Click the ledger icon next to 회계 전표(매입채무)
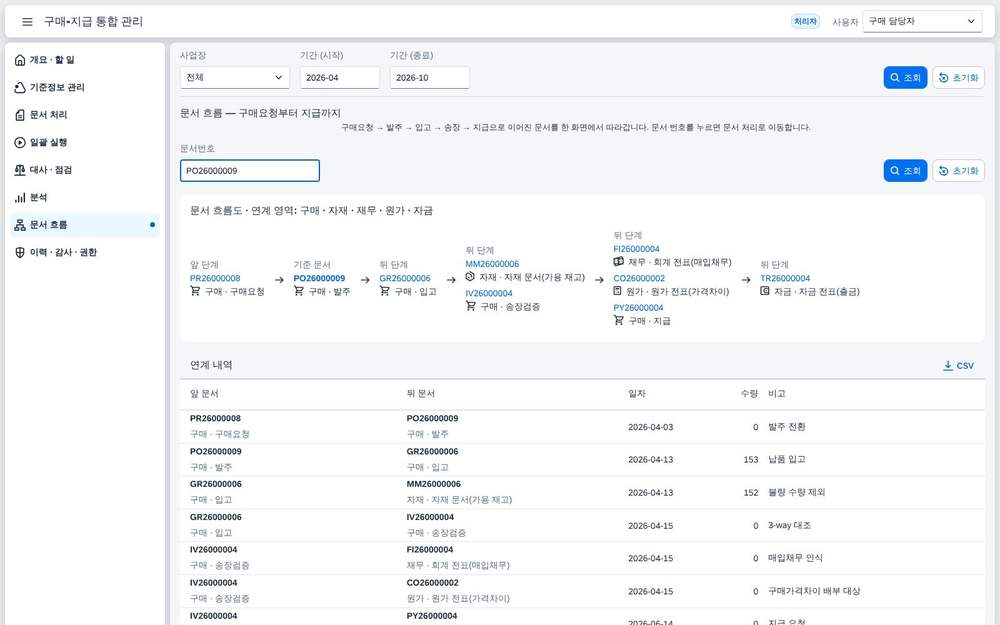The width and height of the screenshot is (1000, 625). tap(619, 262)
